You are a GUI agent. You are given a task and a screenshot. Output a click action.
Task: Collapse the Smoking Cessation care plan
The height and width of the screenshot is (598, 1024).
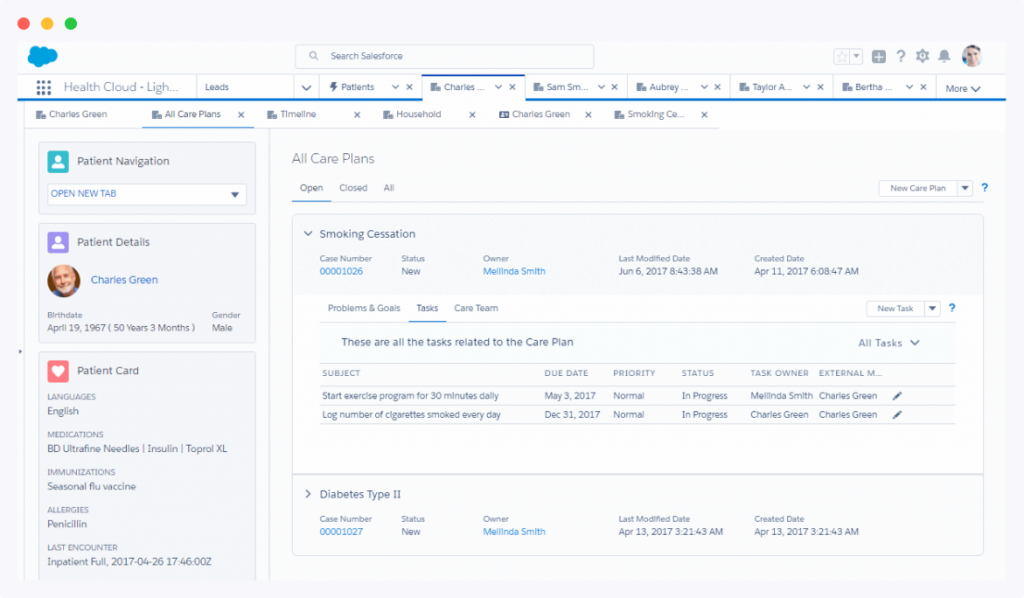coord(308,233)
